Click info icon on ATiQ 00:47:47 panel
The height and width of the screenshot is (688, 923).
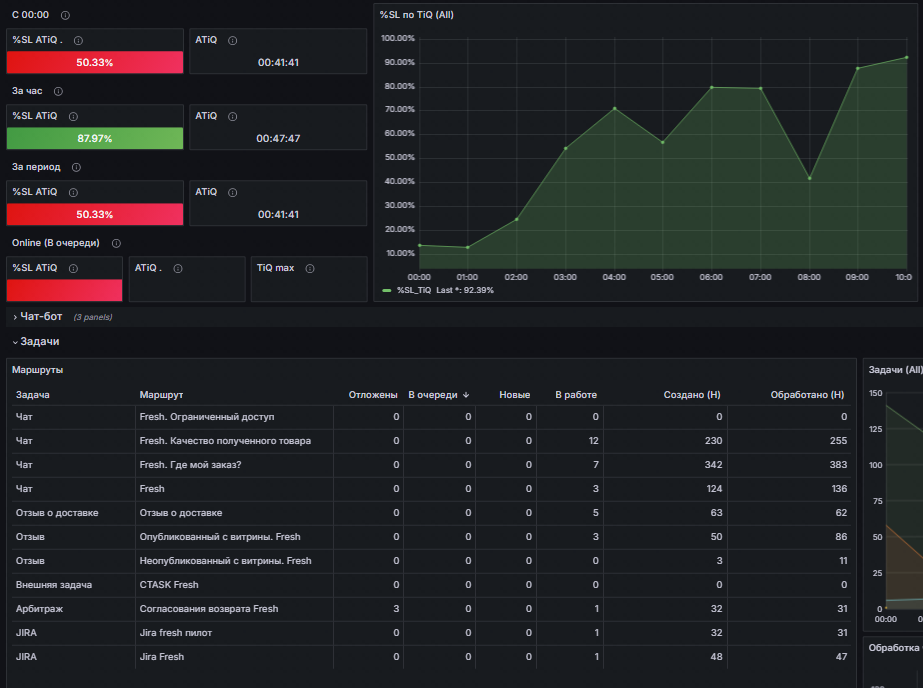tap(233, 117)
